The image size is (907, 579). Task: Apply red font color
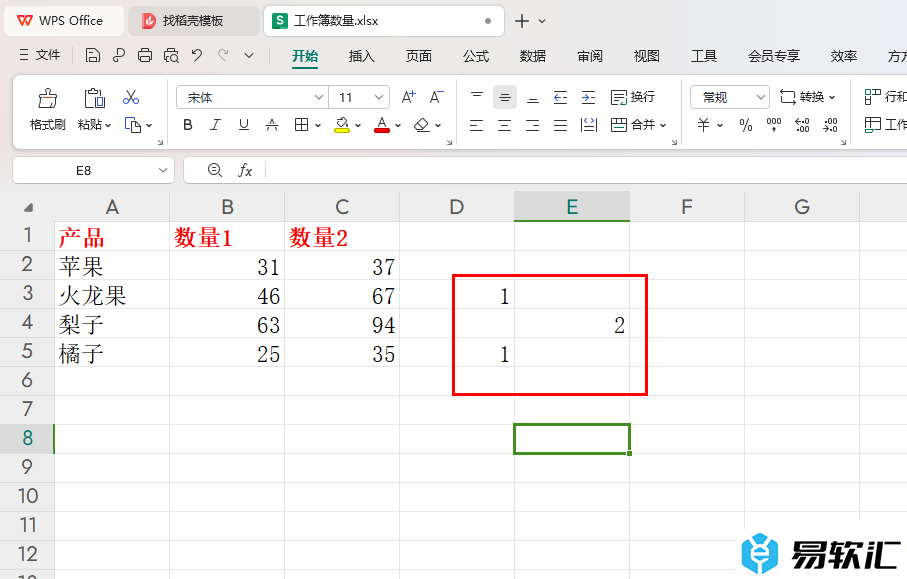point(382,125)
